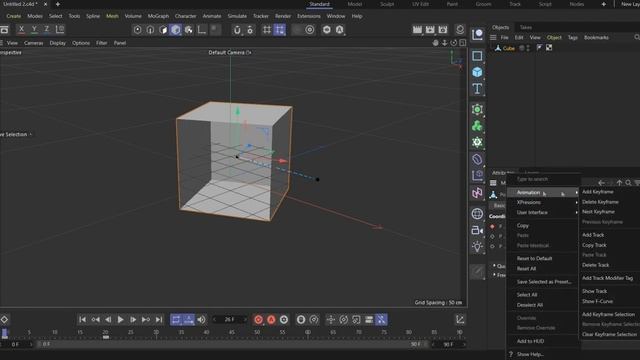The height and width of the screenshot is (360, 640).
Task: Open the Subdivision generator icon
Action: pos(477,109)
